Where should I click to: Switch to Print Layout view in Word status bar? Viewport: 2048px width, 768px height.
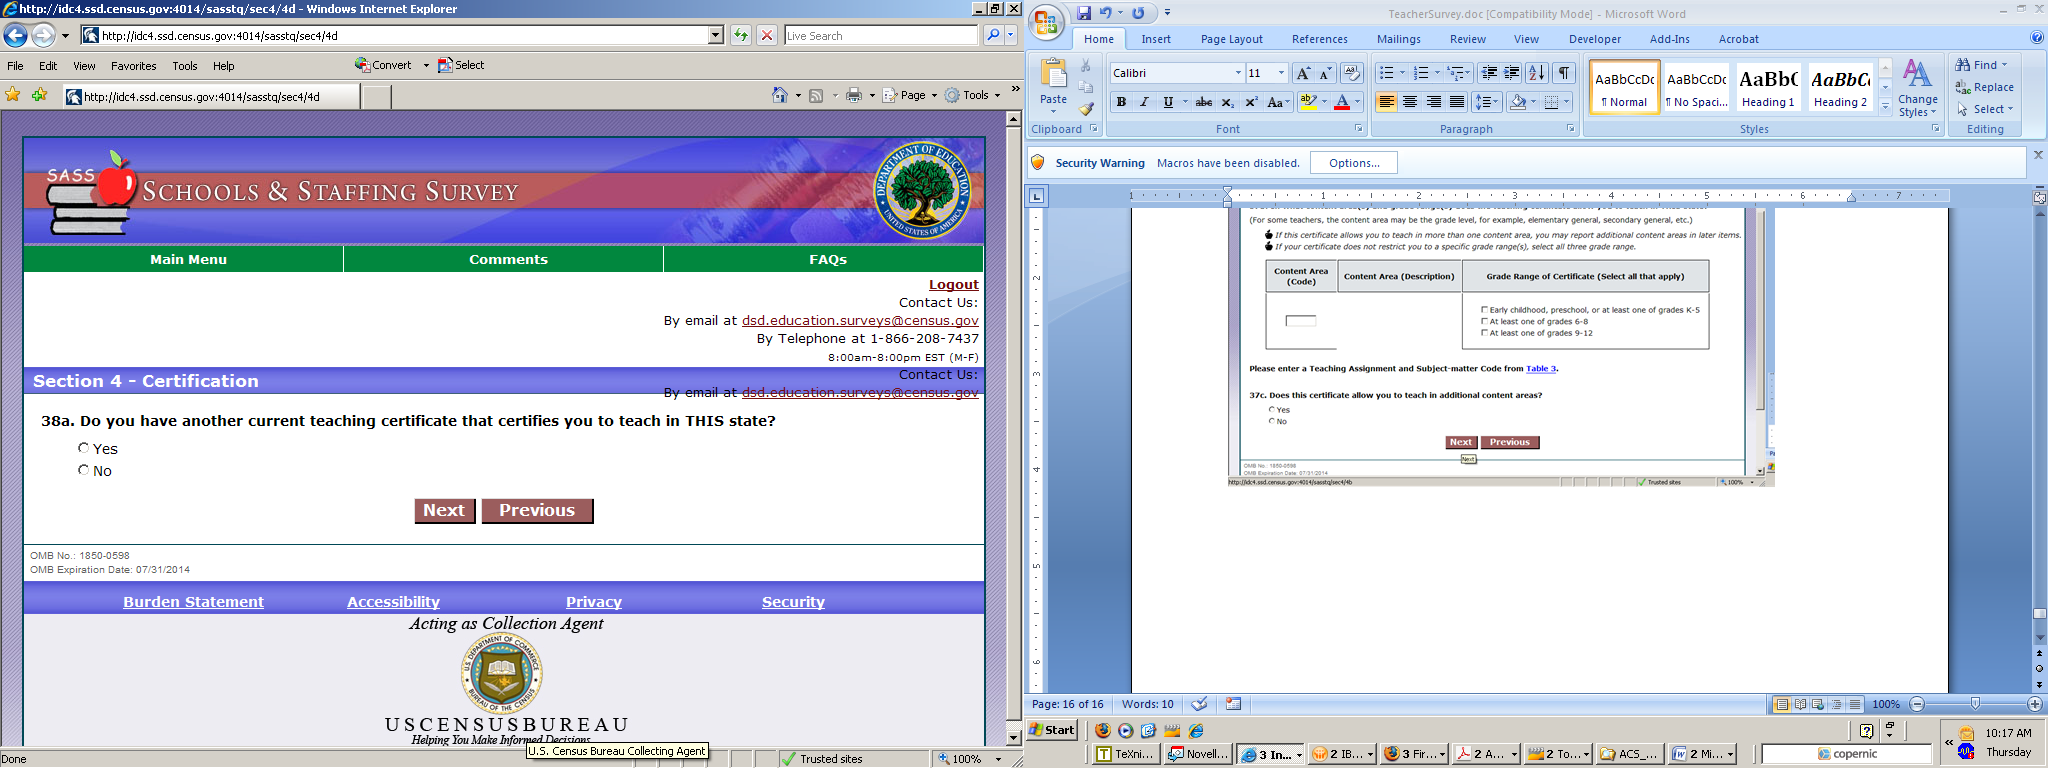click(x=1782, y=704)
